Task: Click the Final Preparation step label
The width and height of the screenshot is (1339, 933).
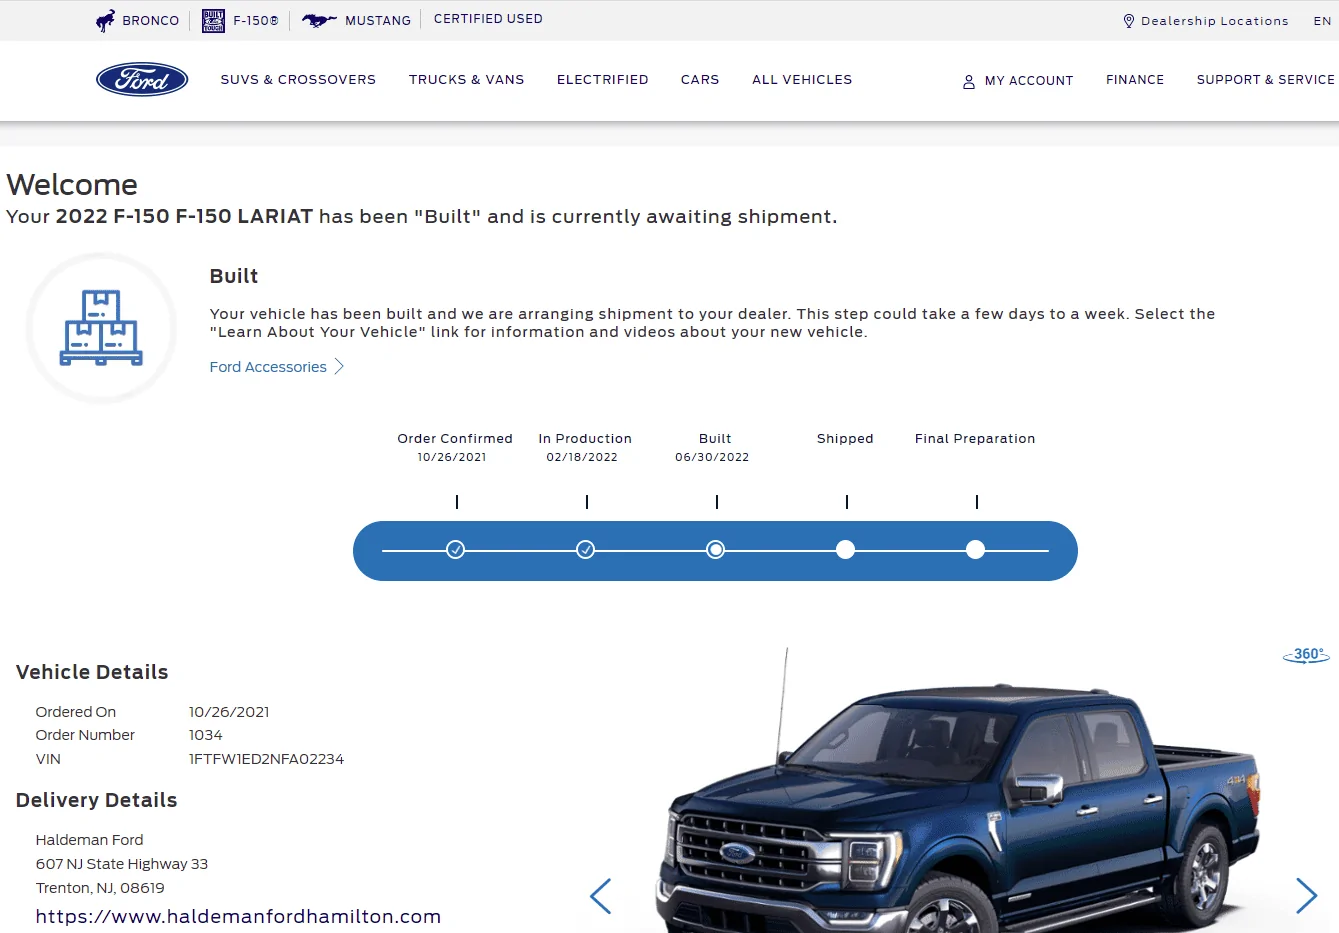Action: click(x=975, y=439)
